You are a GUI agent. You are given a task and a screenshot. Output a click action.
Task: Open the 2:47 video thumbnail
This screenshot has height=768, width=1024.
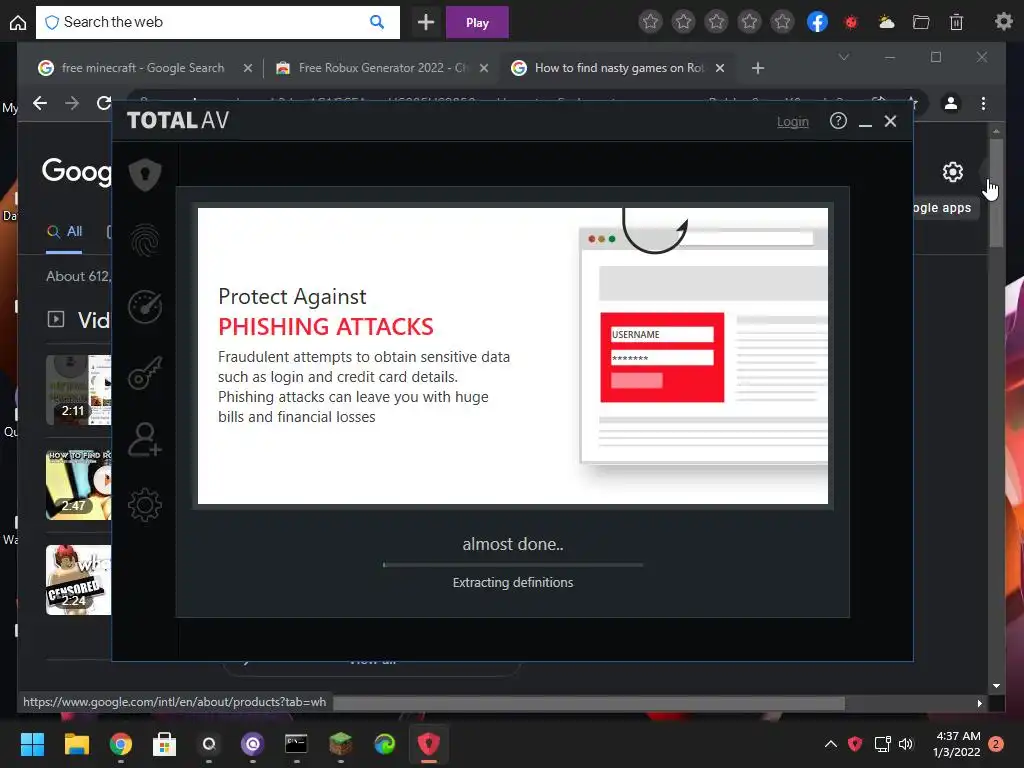(78, 485)
